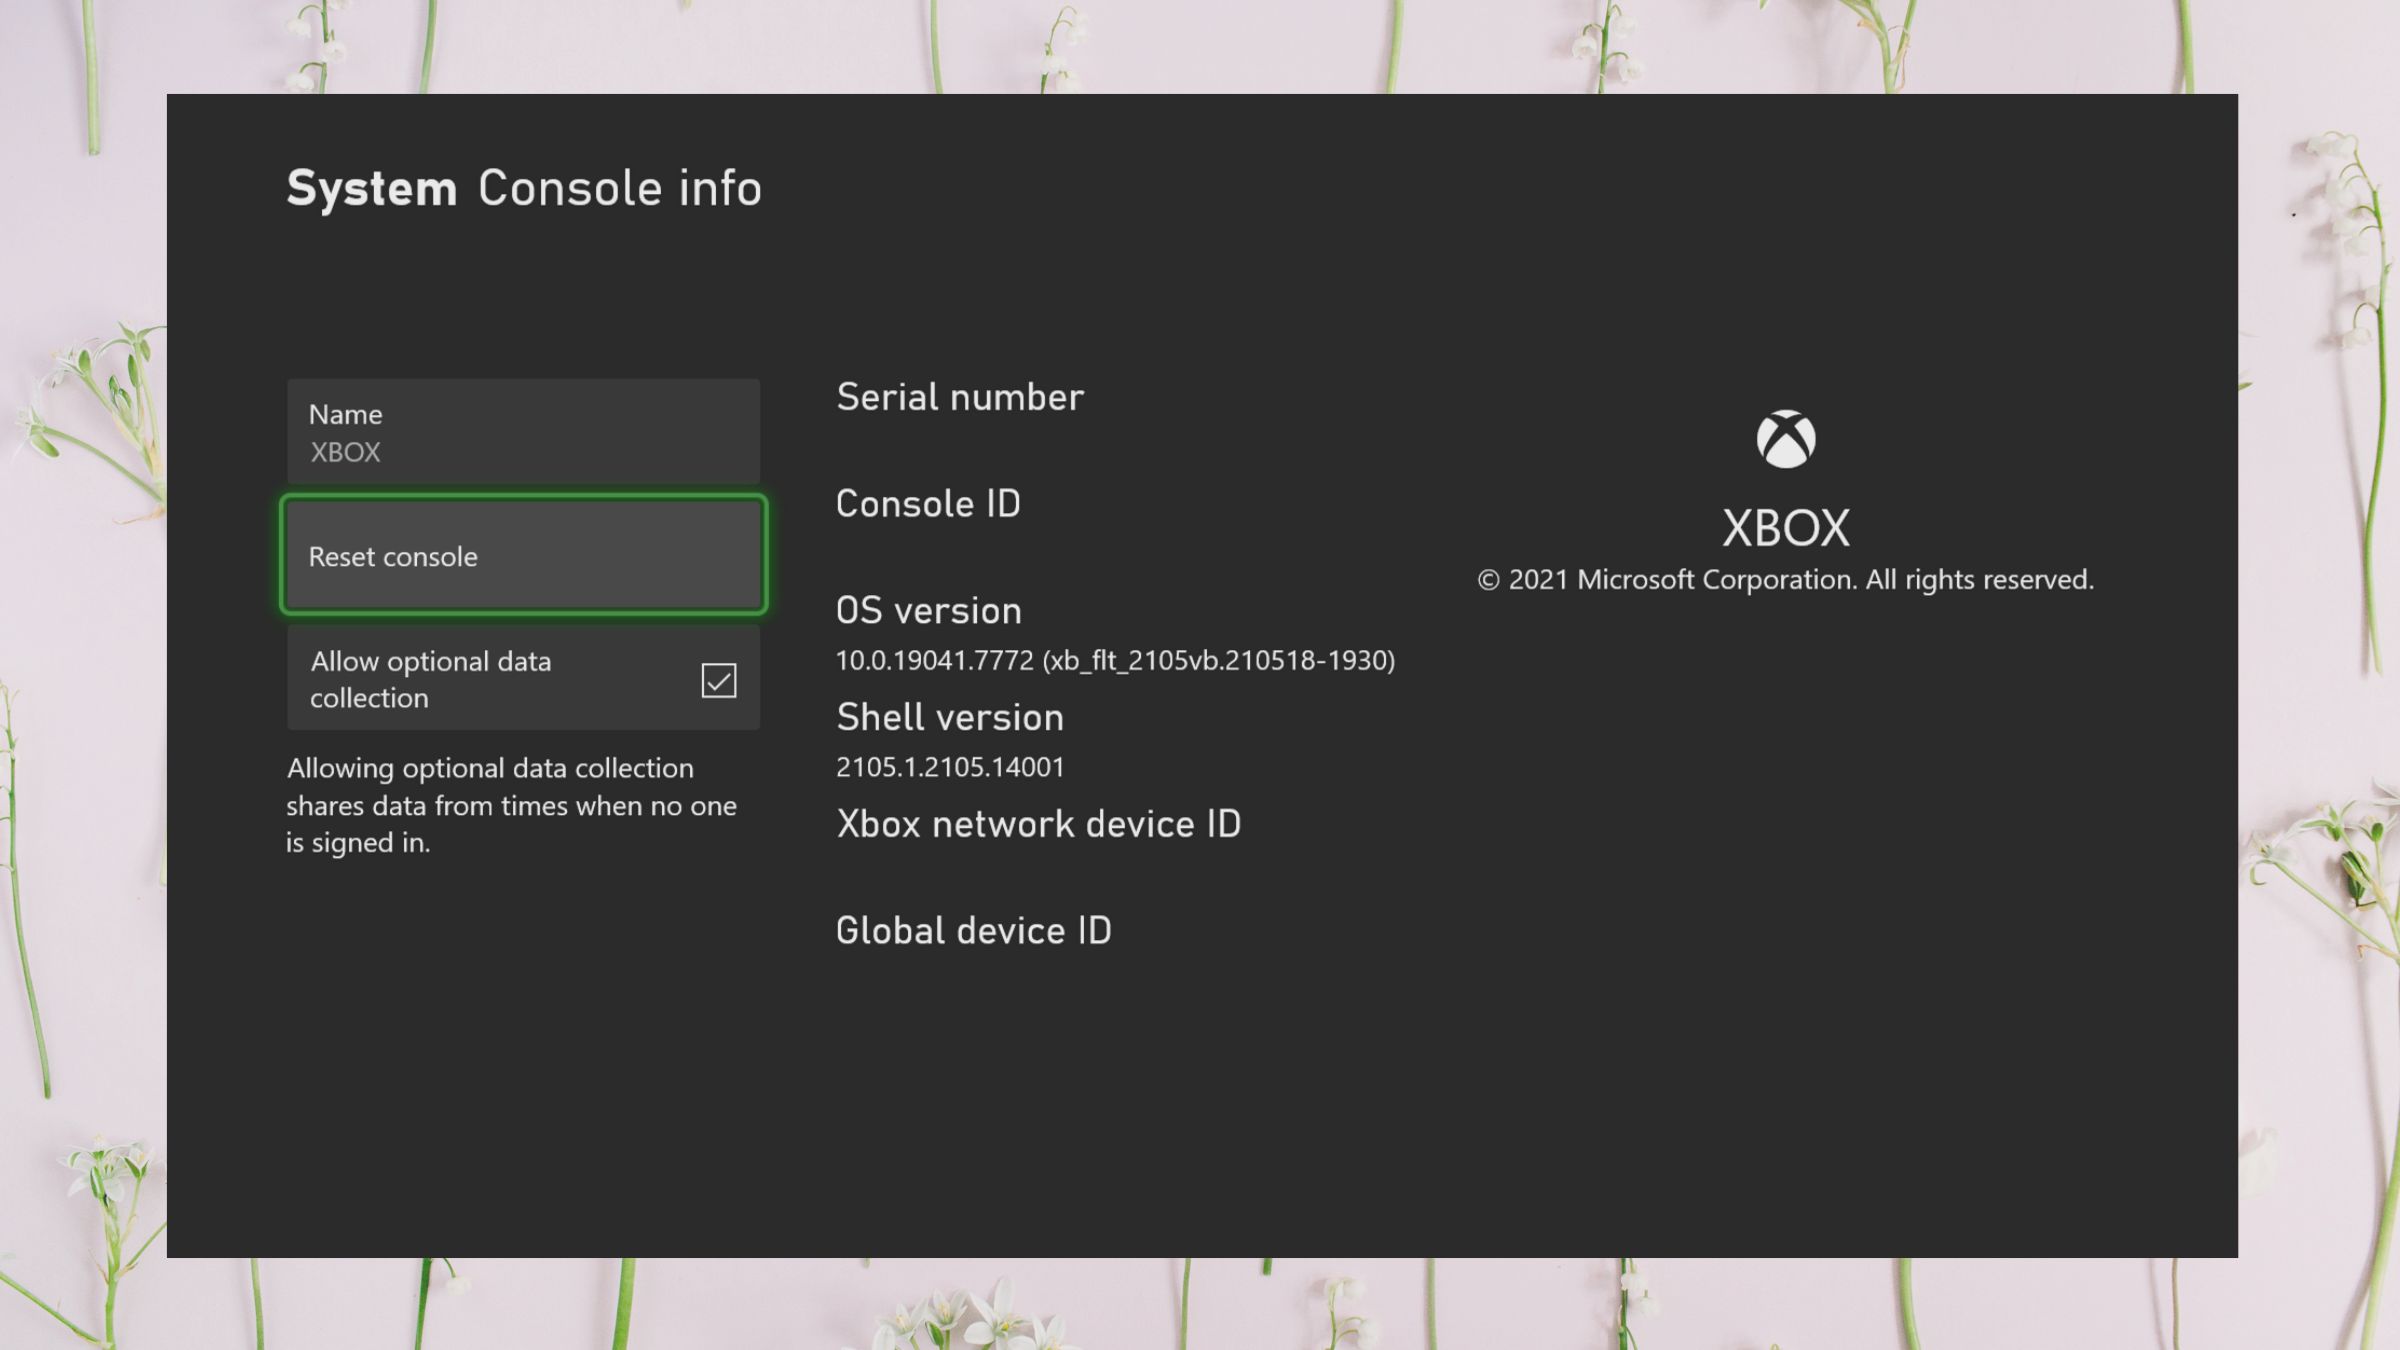The image size is (2400, 1350).
Task: Select the Console info page title
Action: pos(618,187)
